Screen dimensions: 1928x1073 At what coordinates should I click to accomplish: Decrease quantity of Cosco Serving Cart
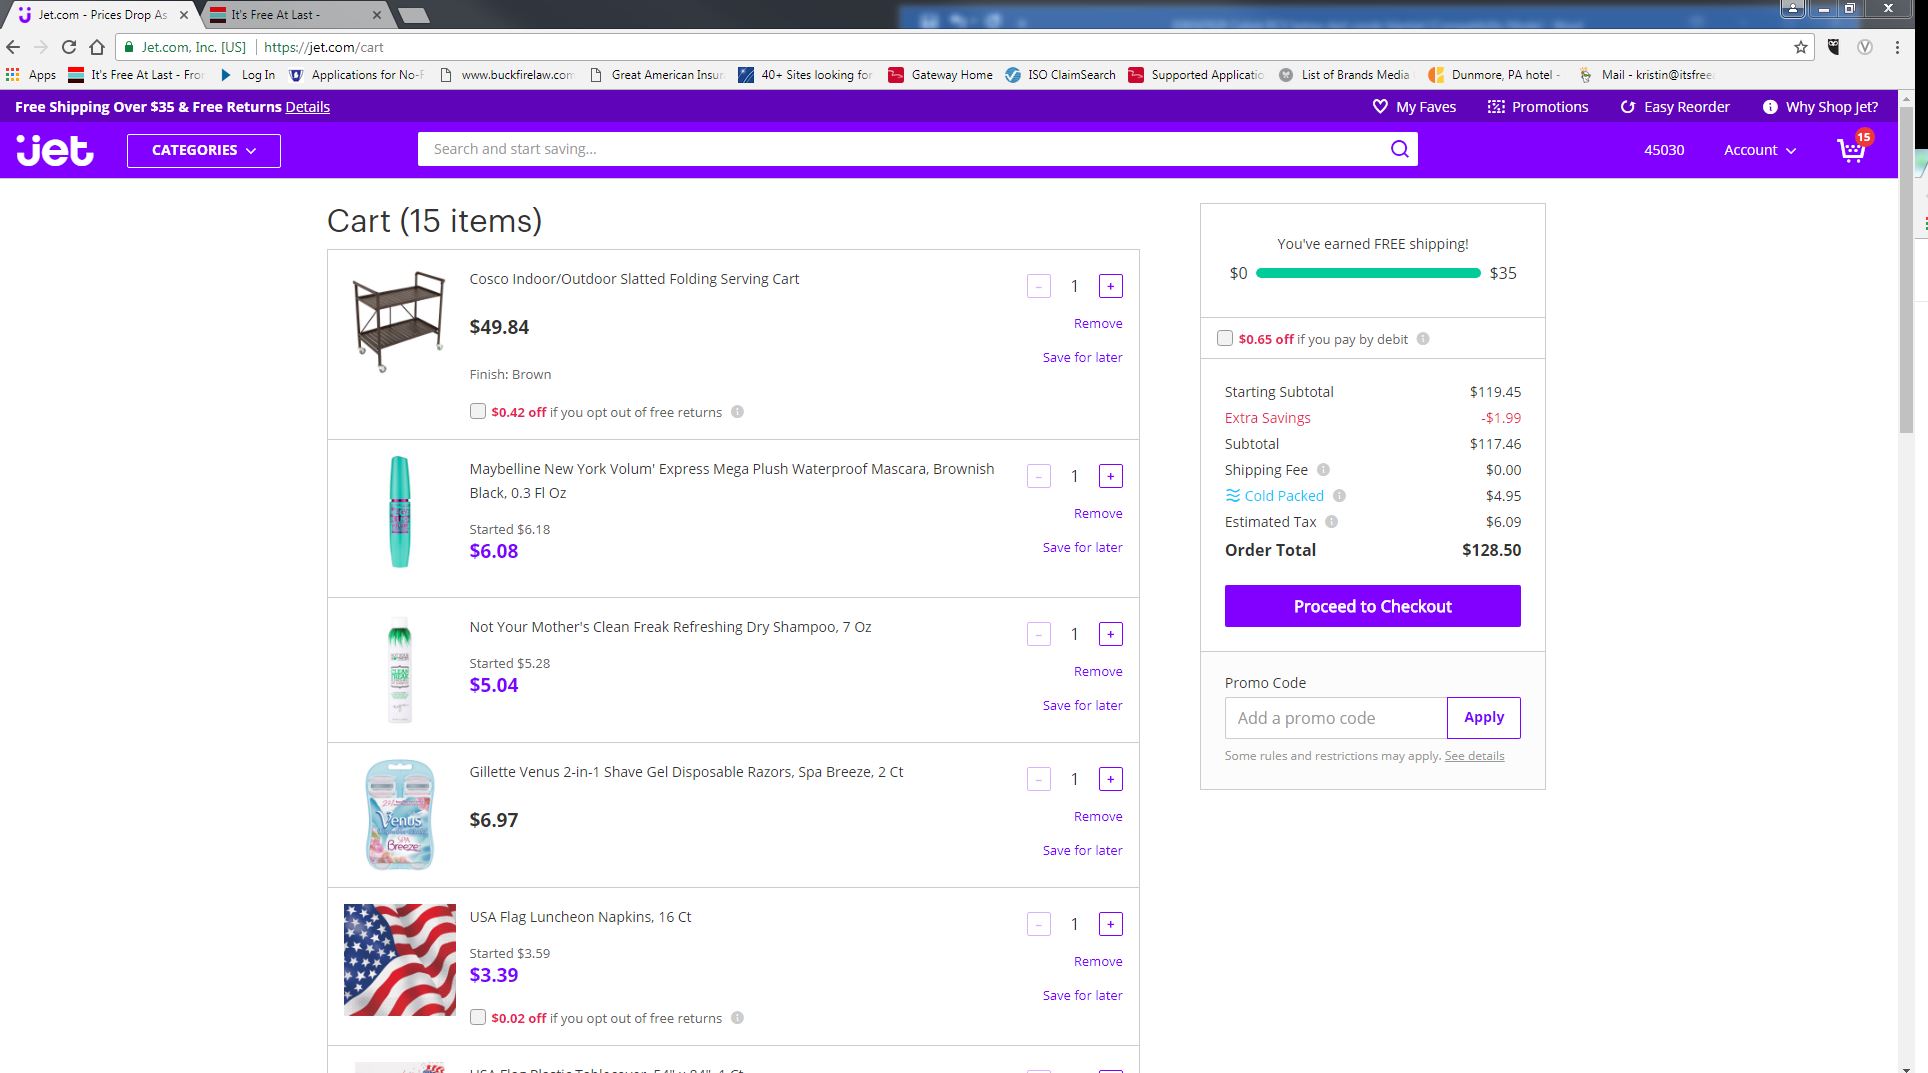pos(1039,286)
